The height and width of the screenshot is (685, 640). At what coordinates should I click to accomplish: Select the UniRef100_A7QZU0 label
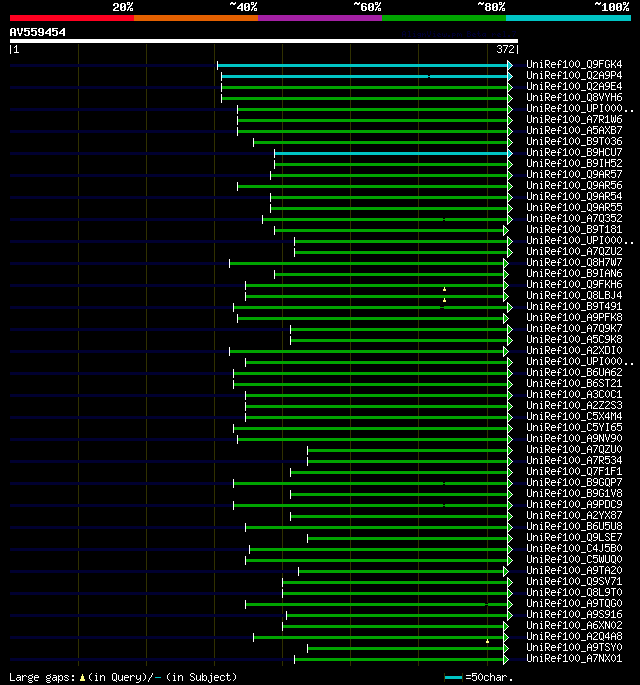click(574, 450)
